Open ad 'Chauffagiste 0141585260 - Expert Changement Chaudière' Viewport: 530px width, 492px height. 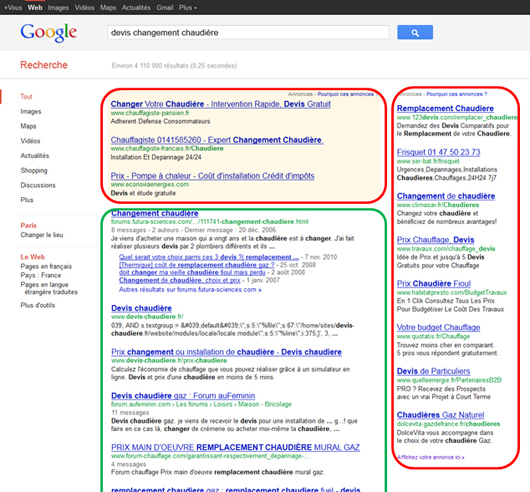(x=217, y=140)
